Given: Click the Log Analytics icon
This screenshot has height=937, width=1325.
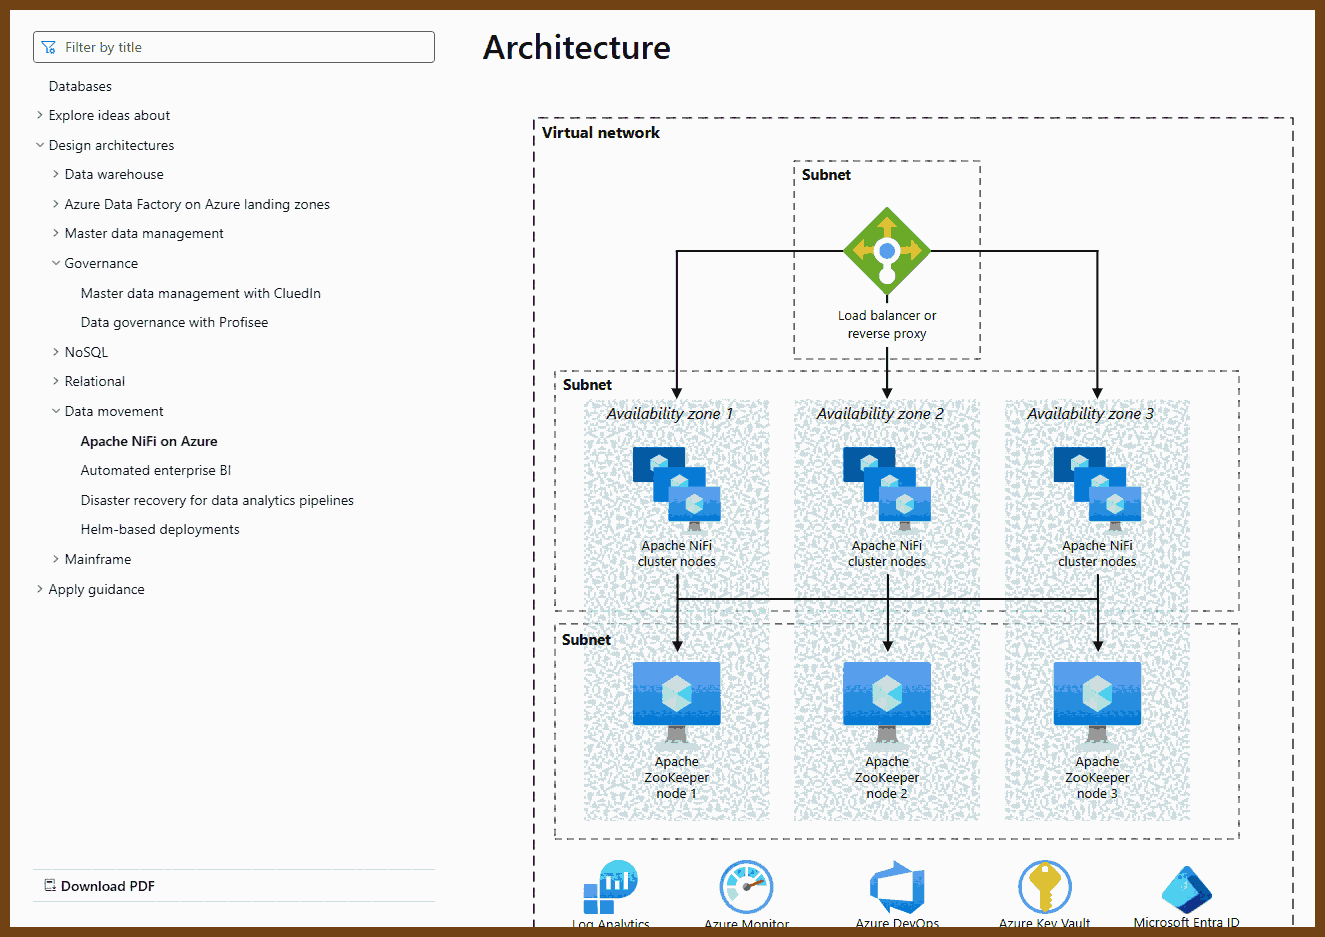Looking at the screenshot, I should point(610,887).
